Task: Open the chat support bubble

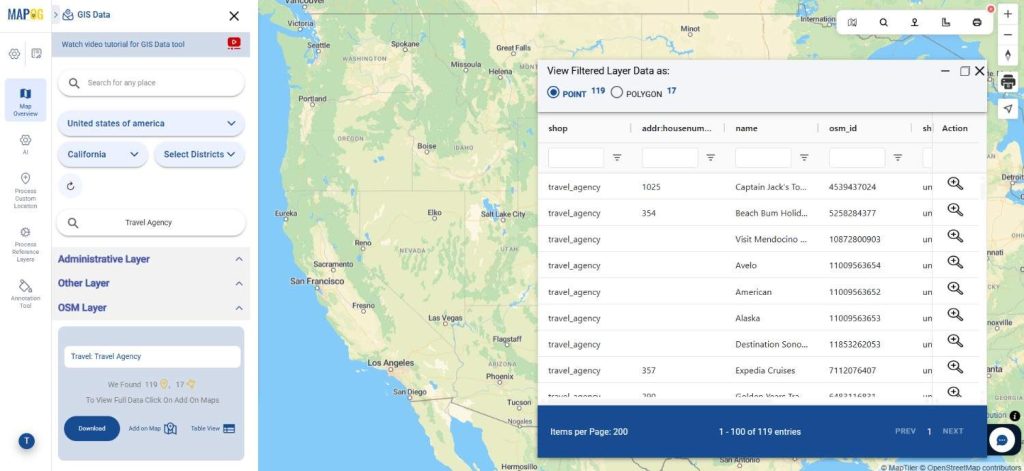Action: tap(1002, 440)
